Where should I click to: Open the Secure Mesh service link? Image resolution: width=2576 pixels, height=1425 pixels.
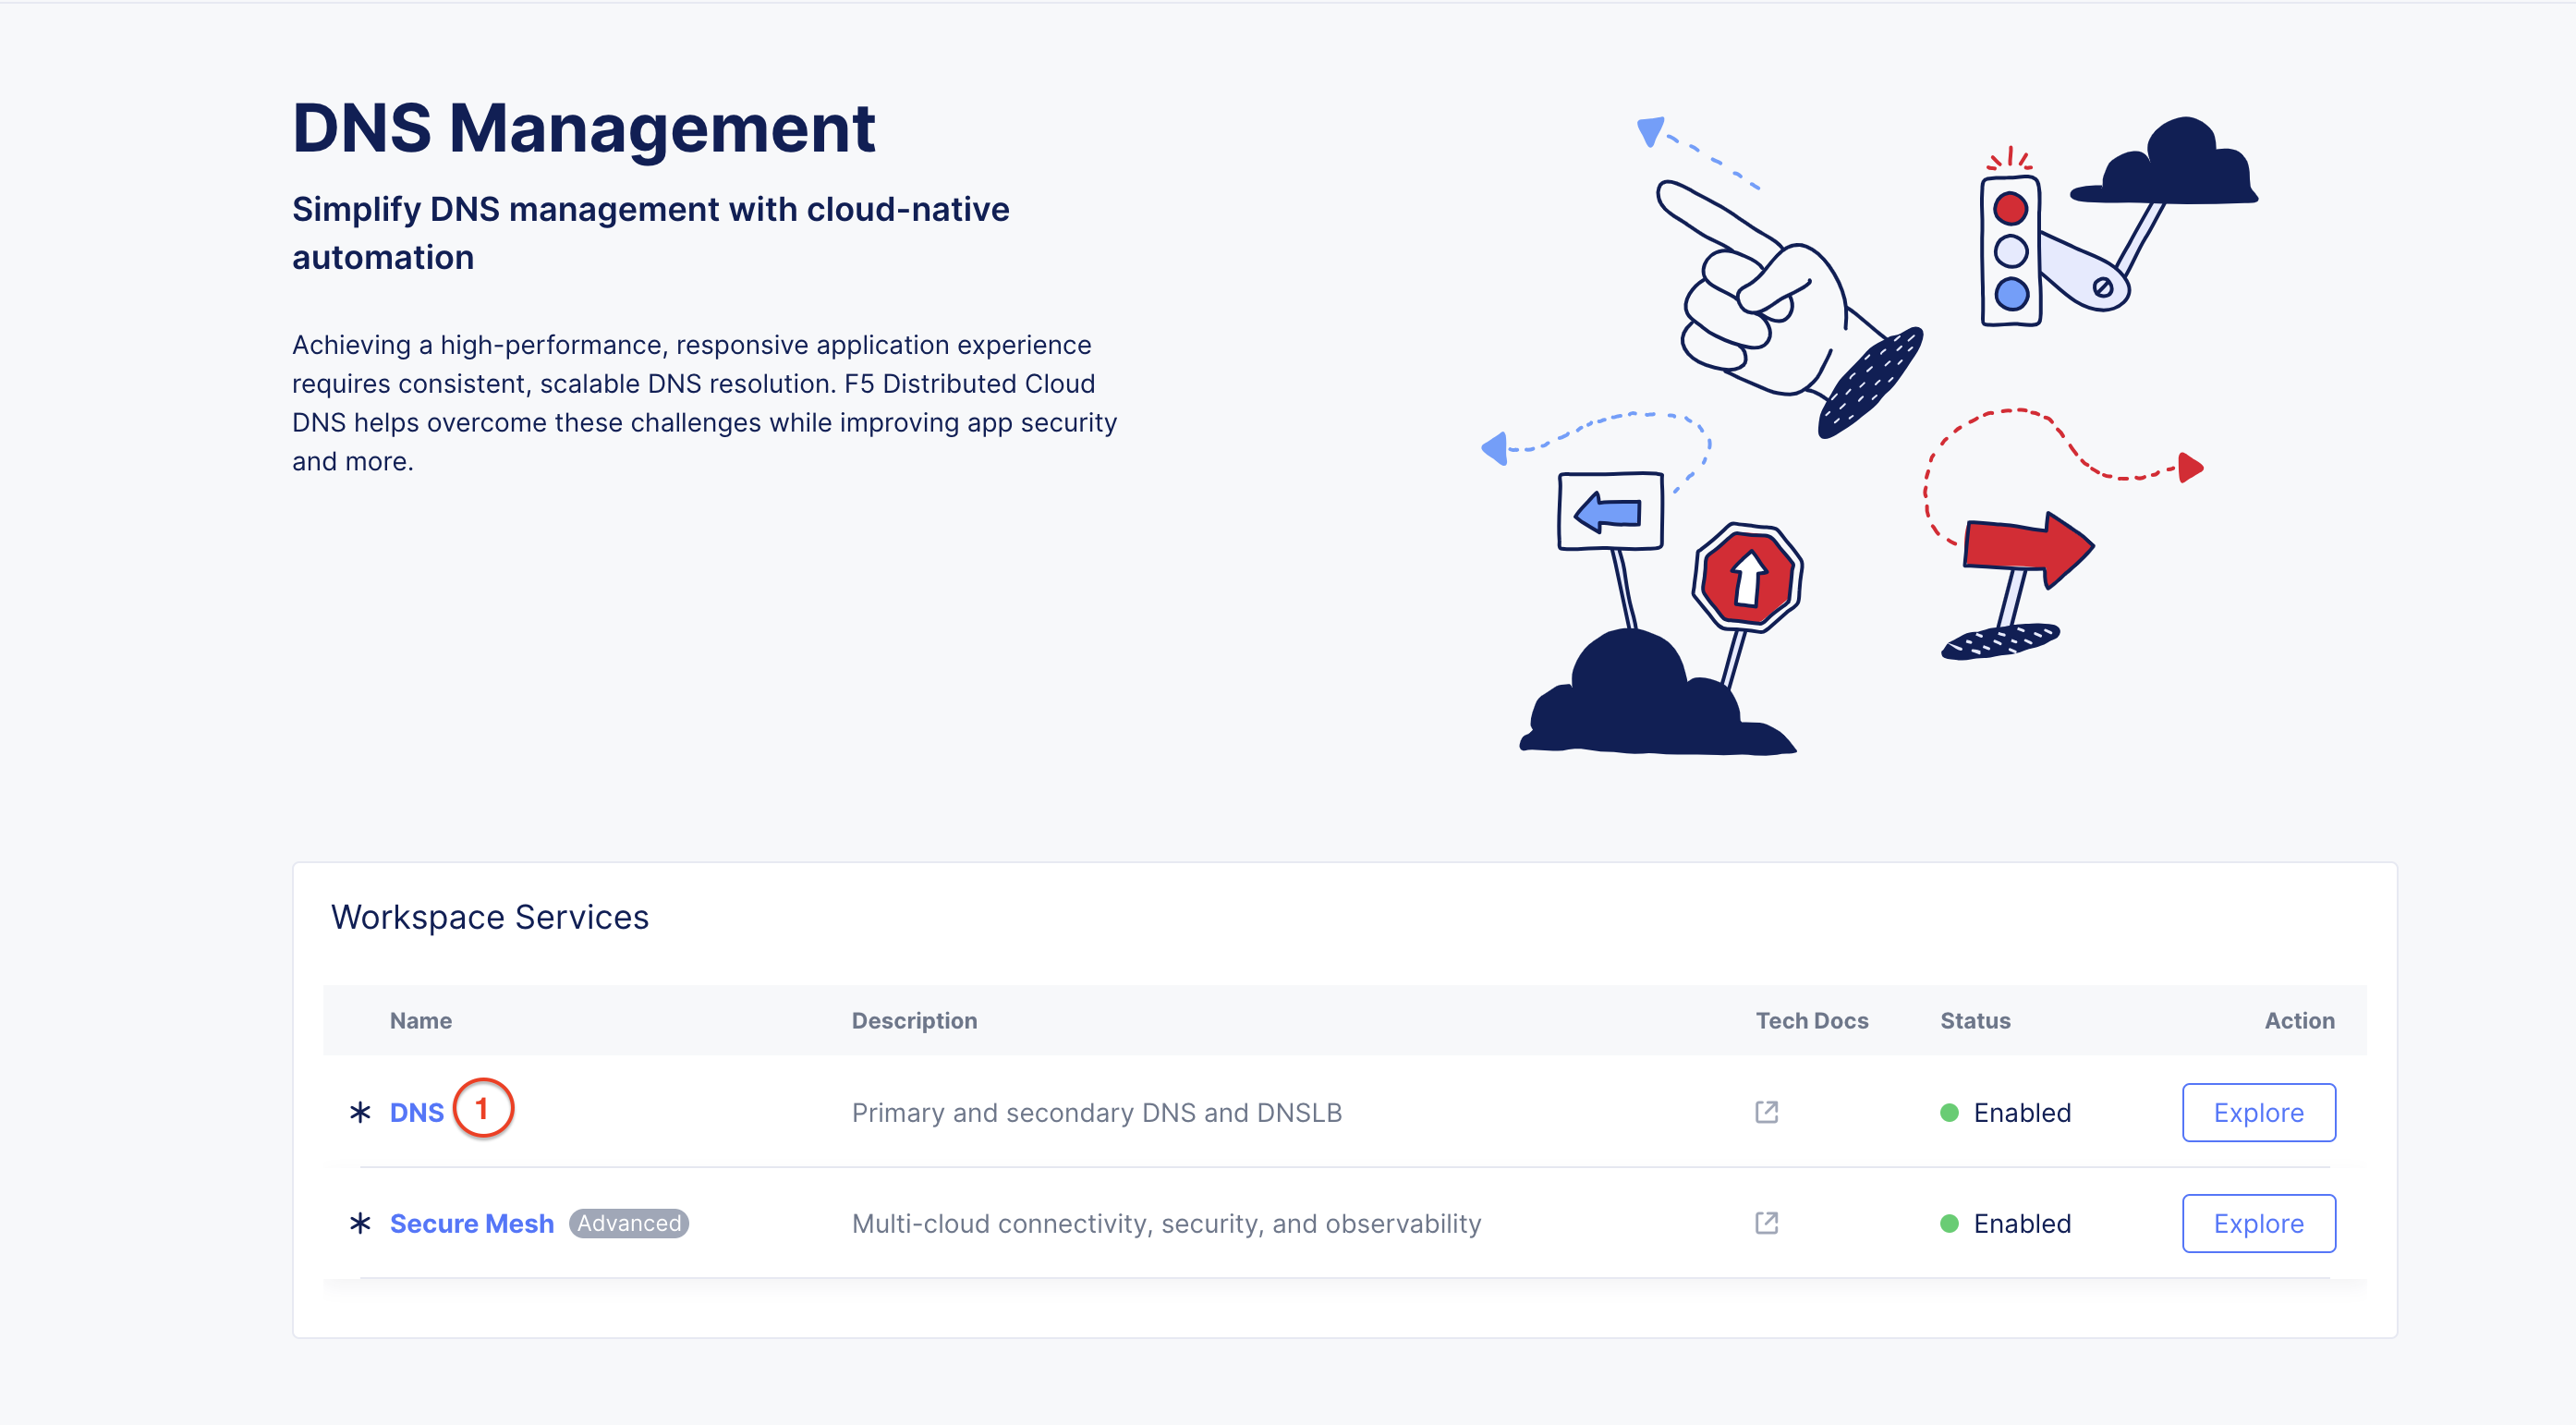click(472, 1223)
